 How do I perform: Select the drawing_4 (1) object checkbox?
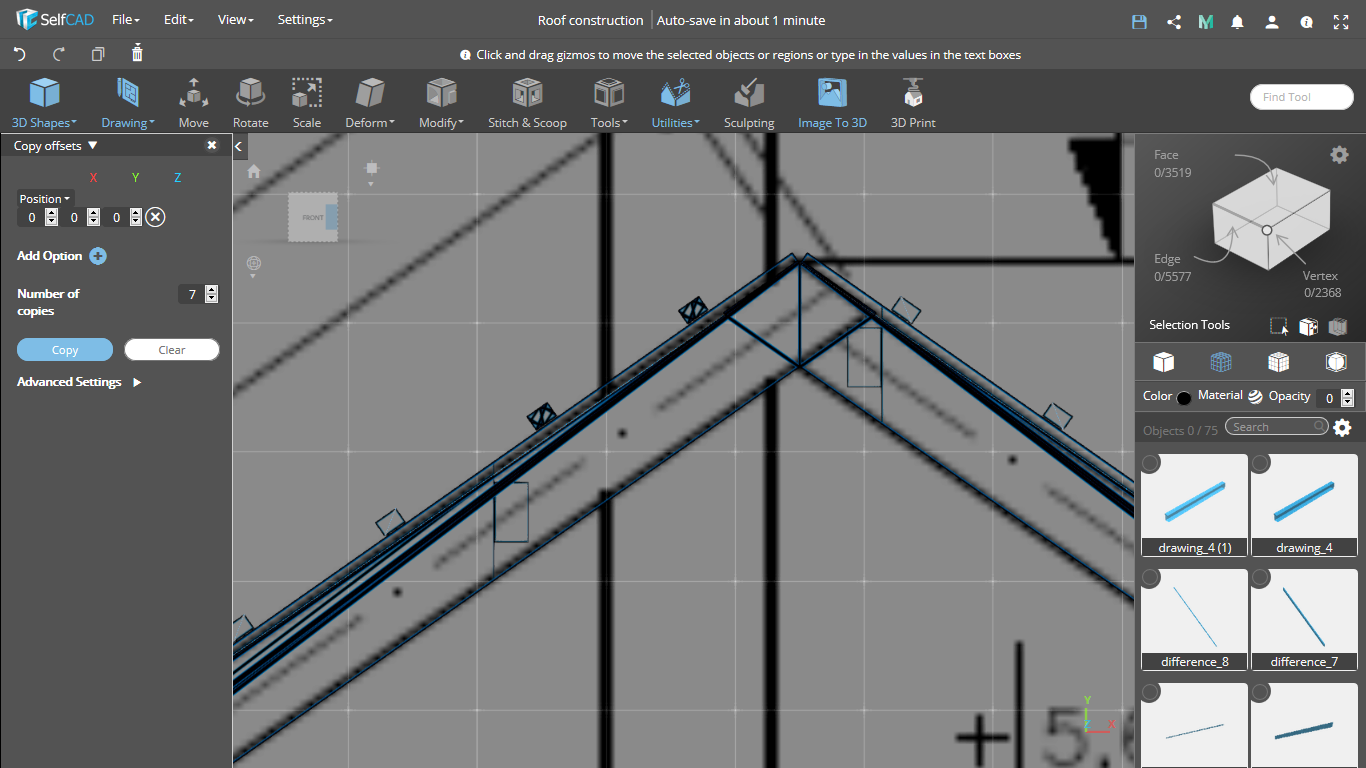click(x=1150, y=463)
